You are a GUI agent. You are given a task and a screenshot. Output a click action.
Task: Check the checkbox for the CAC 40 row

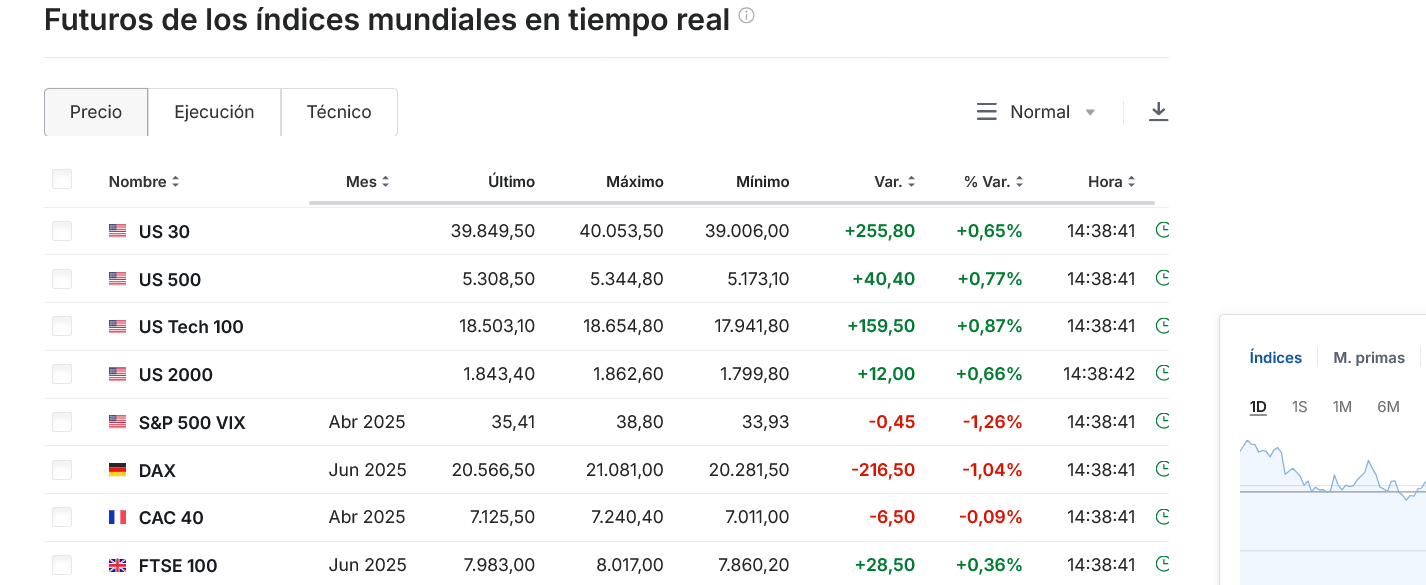[x=62, y=517]
